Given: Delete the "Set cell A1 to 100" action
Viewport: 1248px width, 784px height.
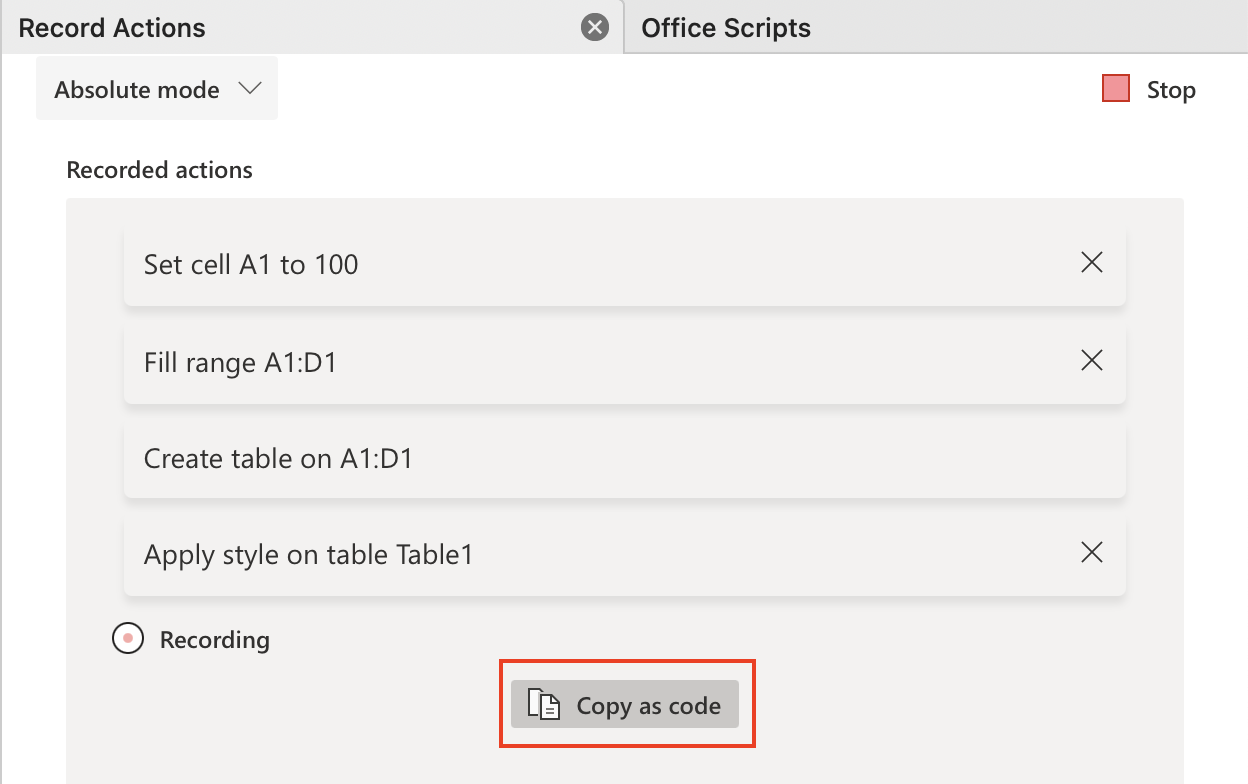Looking at the screenshot, I should click(x=1091, y=262).
